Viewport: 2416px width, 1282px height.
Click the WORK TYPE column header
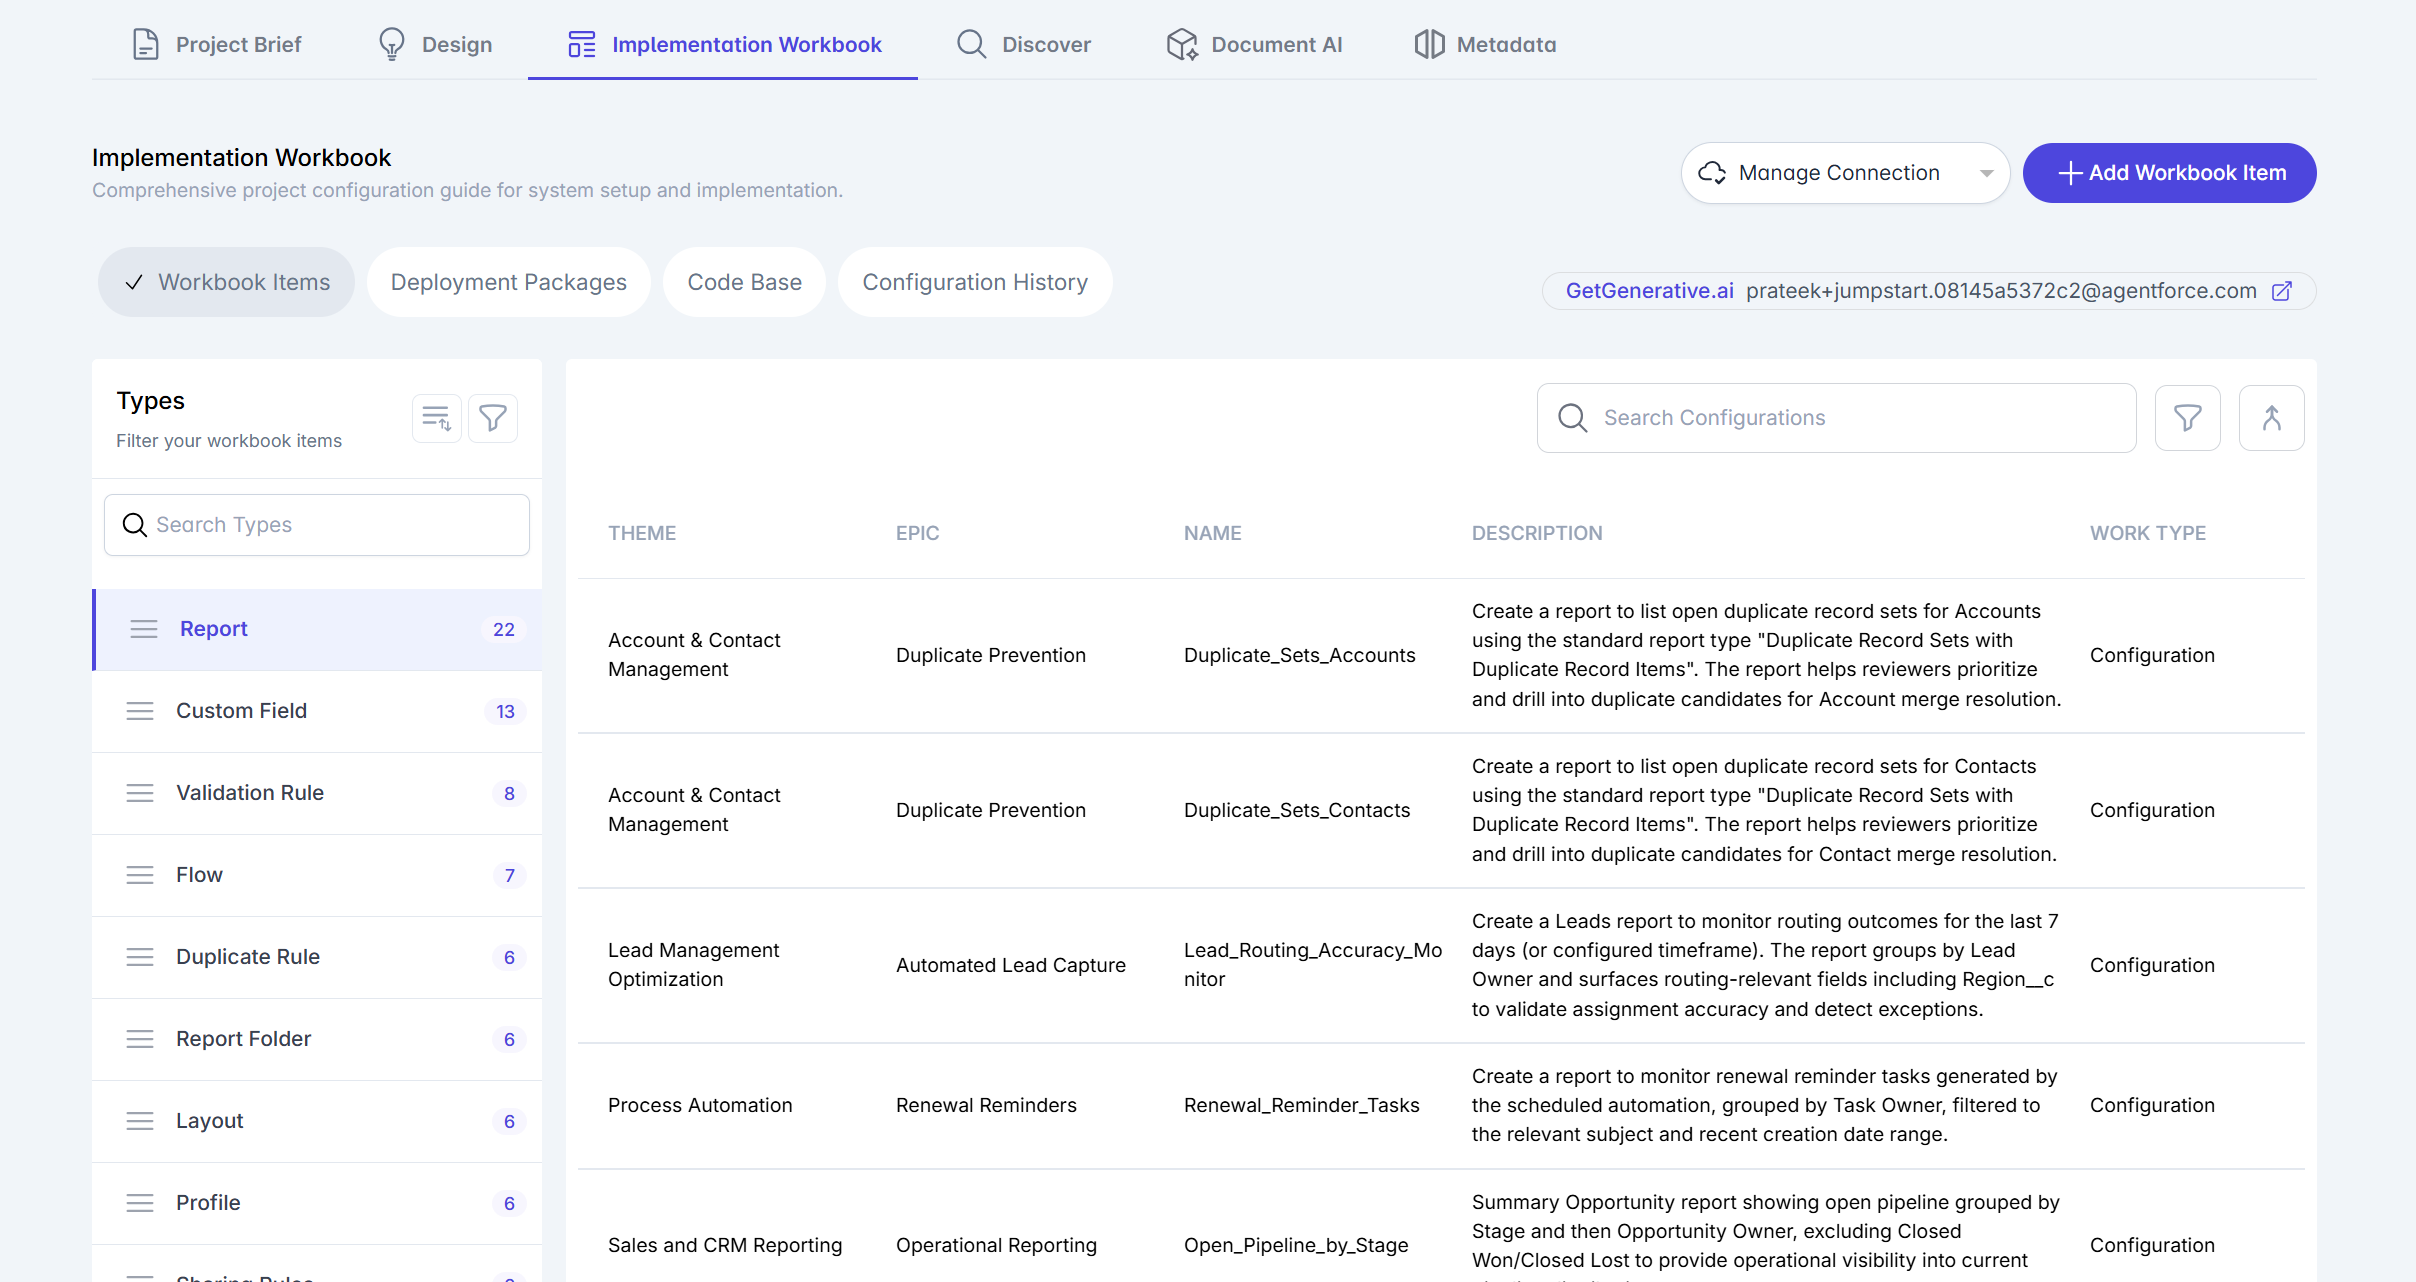click(2147, 533)
